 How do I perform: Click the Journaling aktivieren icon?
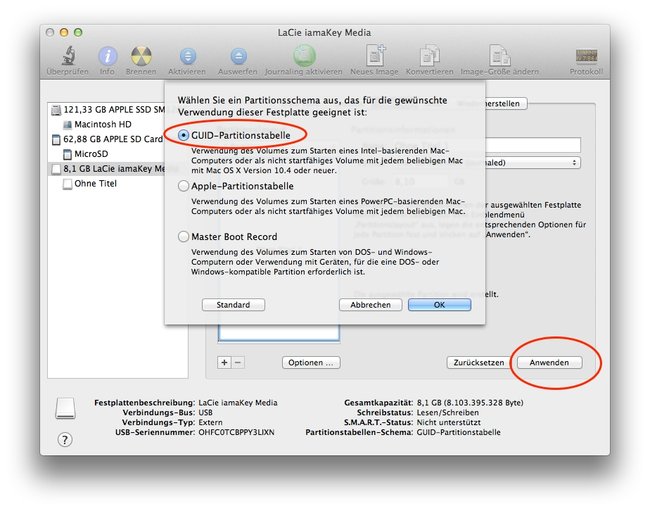click(x=304, y=56)
